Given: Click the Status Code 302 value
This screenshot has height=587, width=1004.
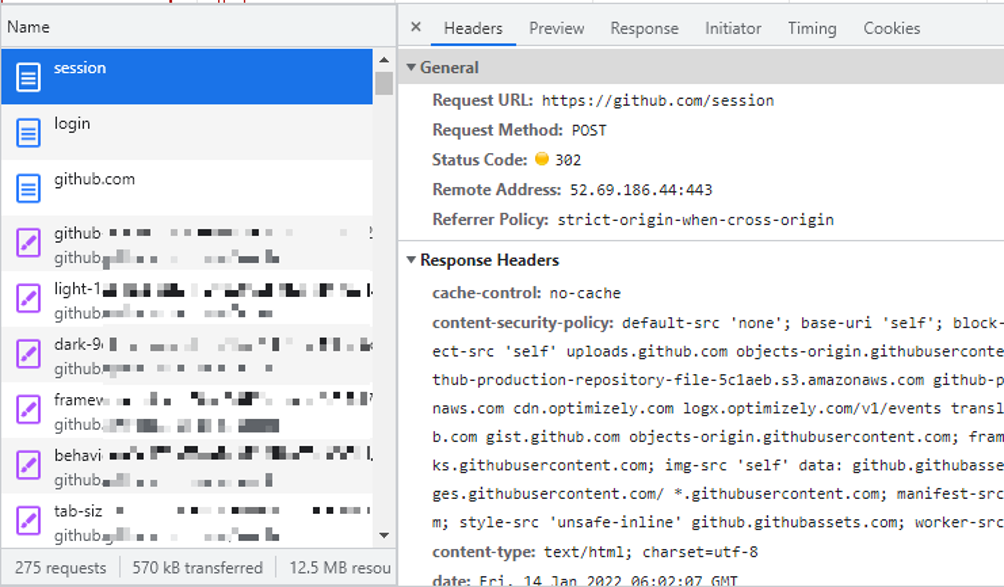Looking at the screenshot, I should [x=568, y=160].
